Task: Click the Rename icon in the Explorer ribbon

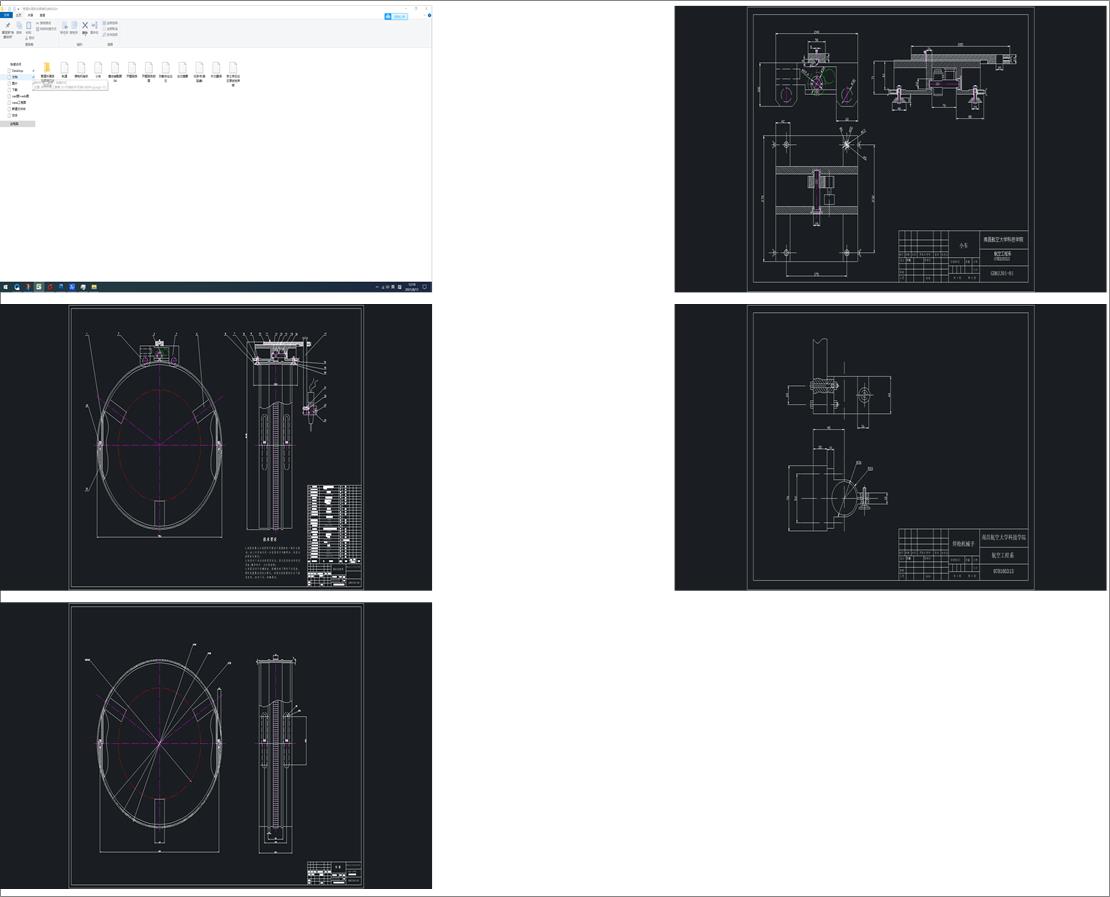Action: pyautogui.click(x=94, y=25)
